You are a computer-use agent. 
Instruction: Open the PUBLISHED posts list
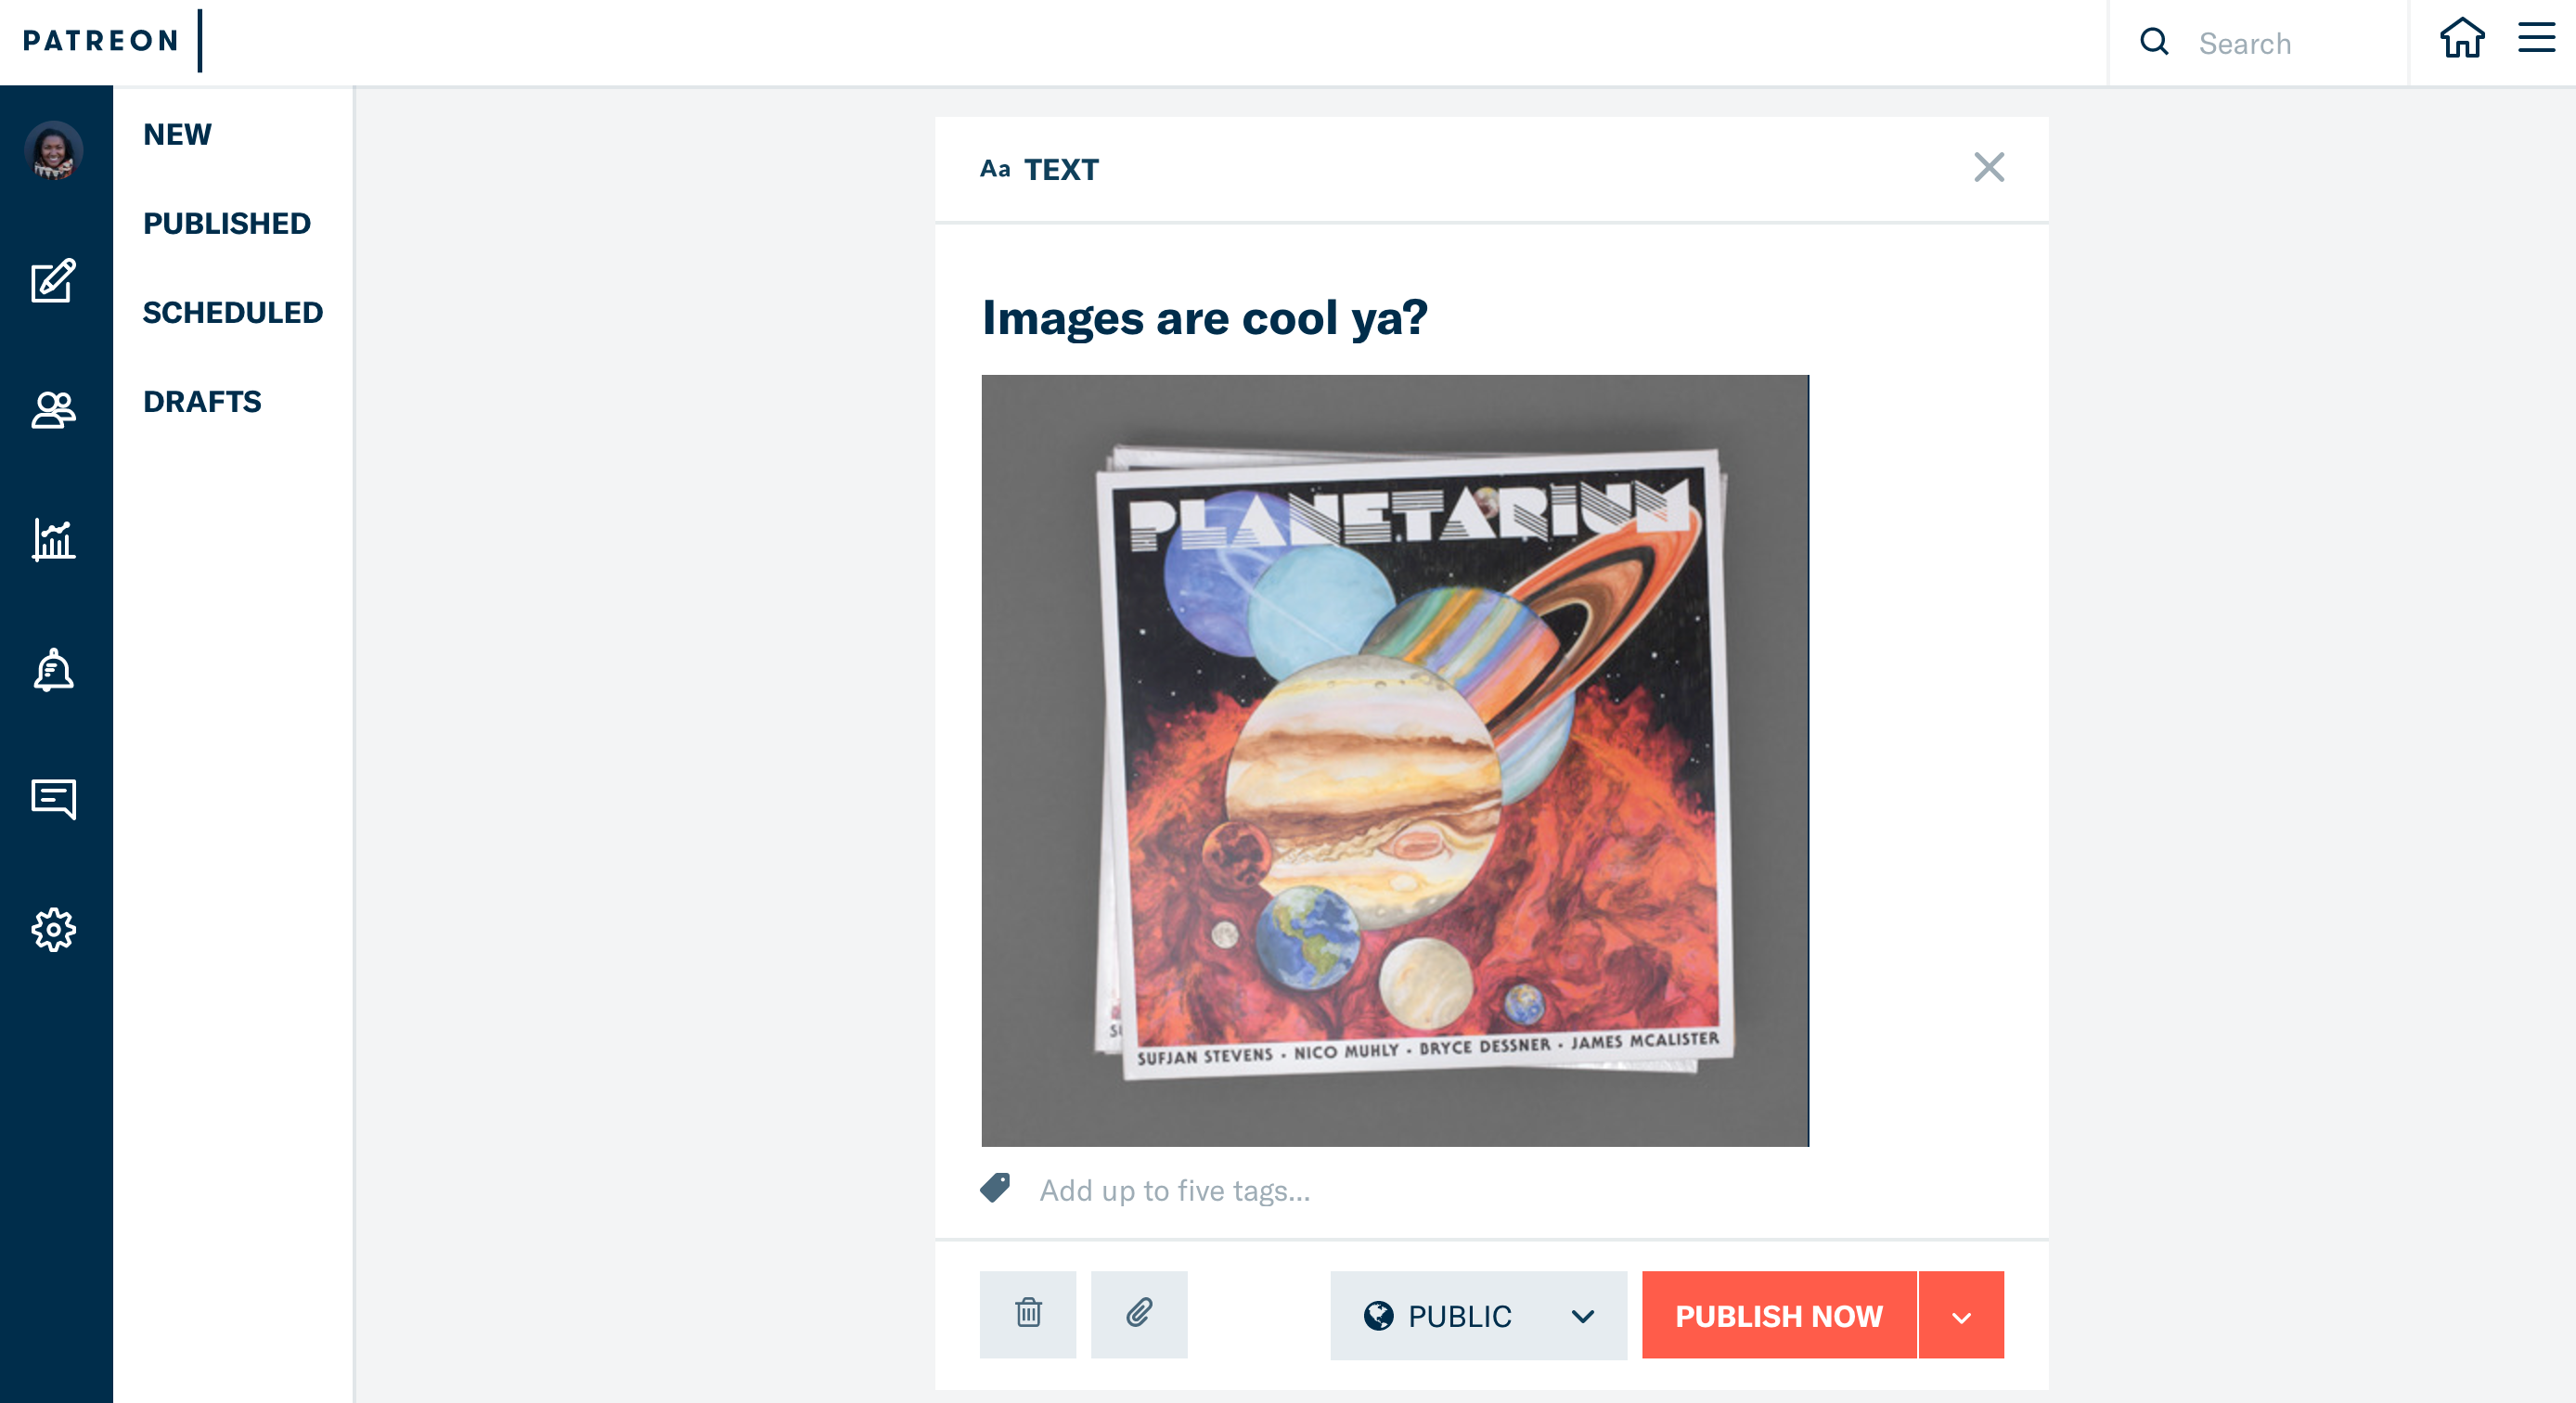pos(227,223)
